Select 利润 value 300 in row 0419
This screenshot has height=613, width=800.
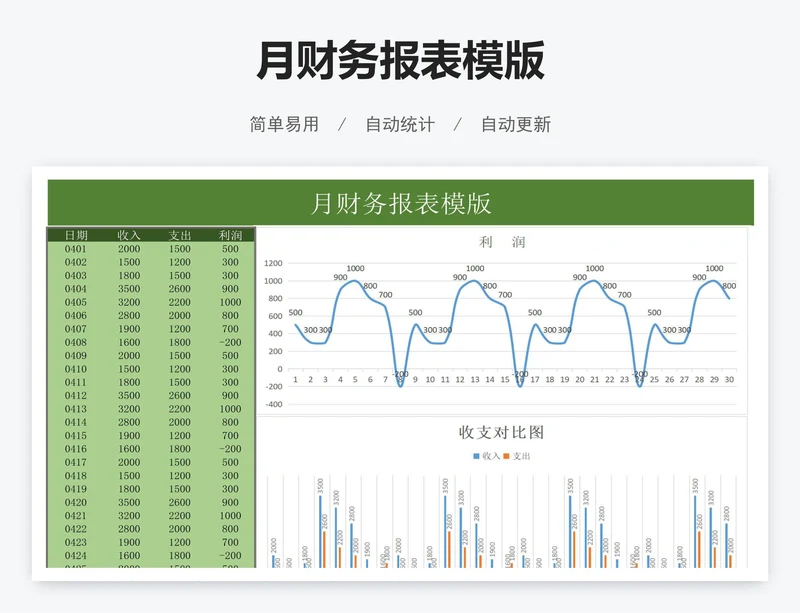(230, 488)
